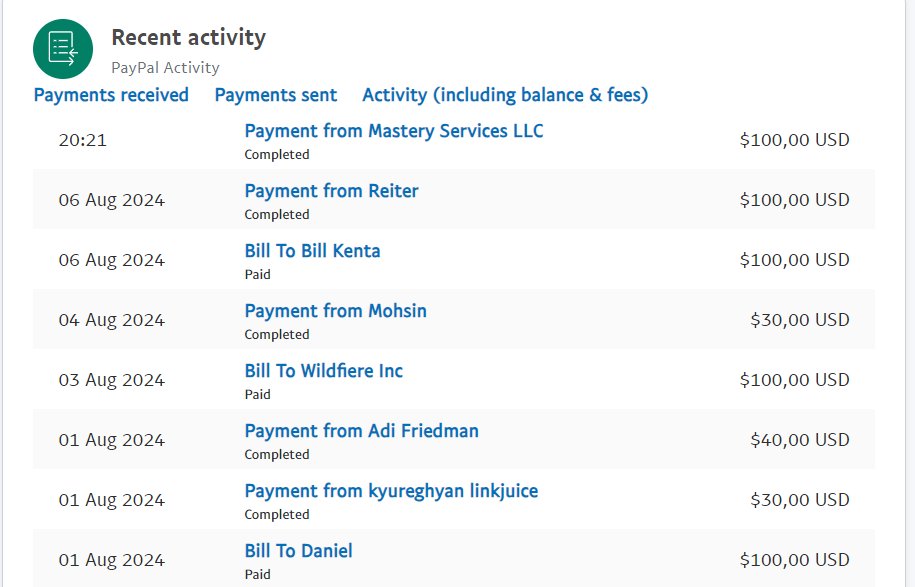Click the Recent activity heading
915x587 pixels.
188,37
